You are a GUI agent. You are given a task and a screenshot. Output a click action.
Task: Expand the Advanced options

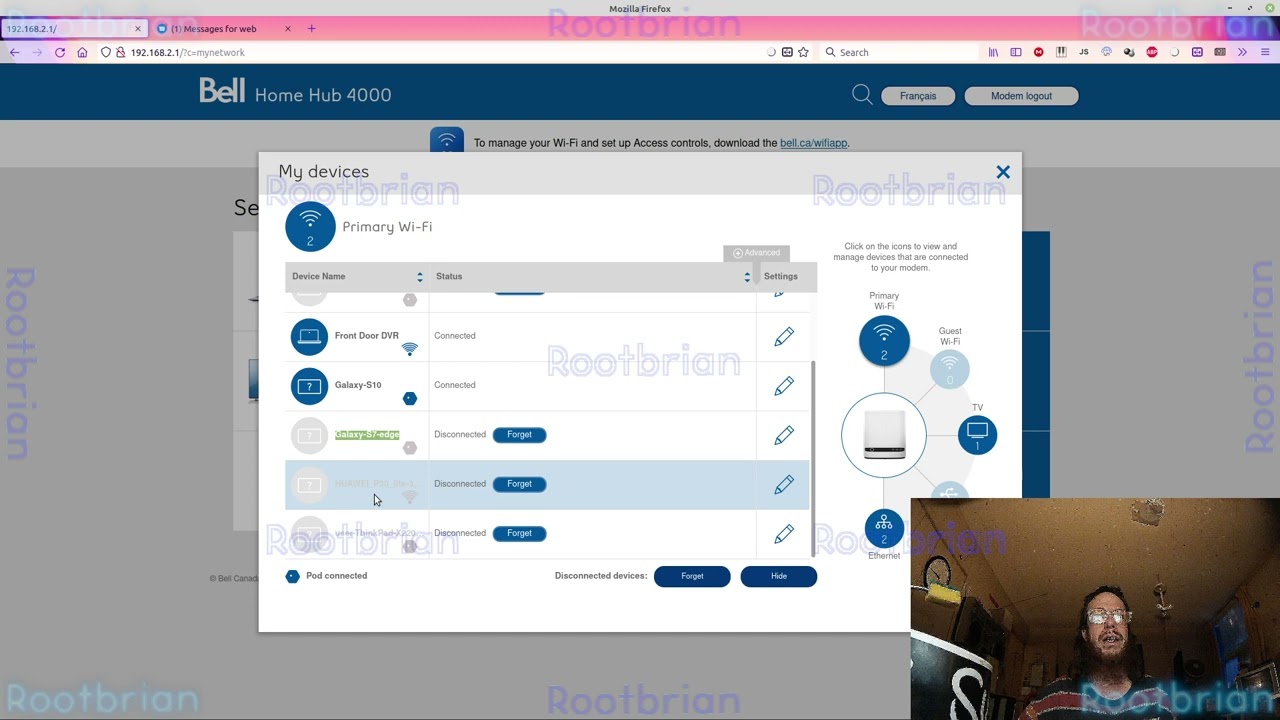pyautogui.click(x=757, y=253)
